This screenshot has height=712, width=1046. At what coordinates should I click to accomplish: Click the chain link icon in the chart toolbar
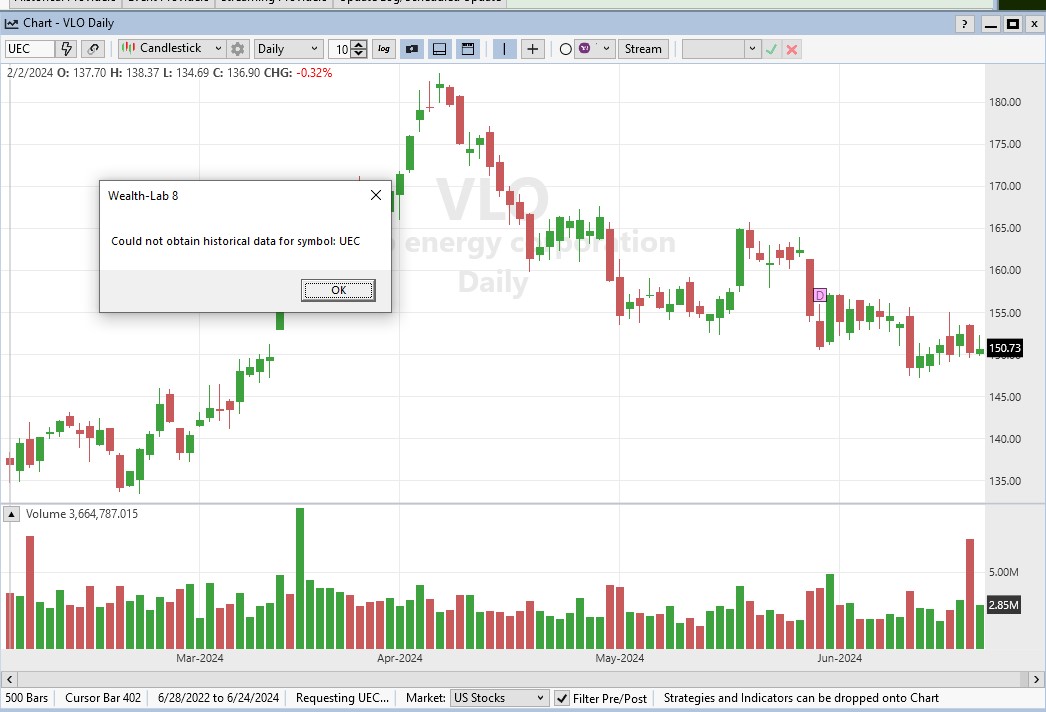93,49
